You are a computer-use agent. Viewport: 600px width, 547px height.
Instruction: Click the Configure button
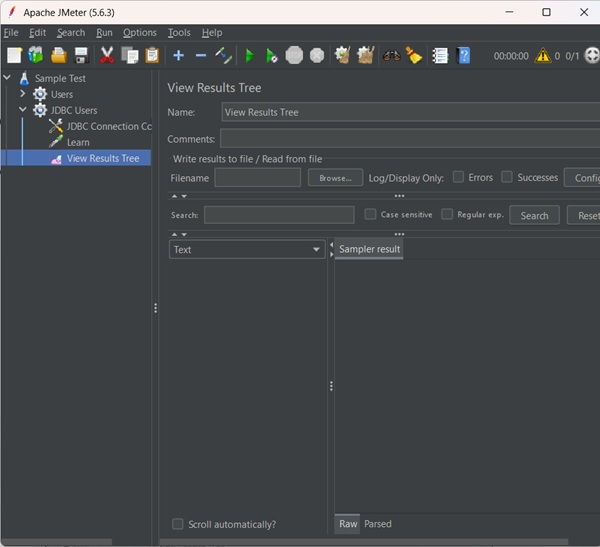click(582, 178)
